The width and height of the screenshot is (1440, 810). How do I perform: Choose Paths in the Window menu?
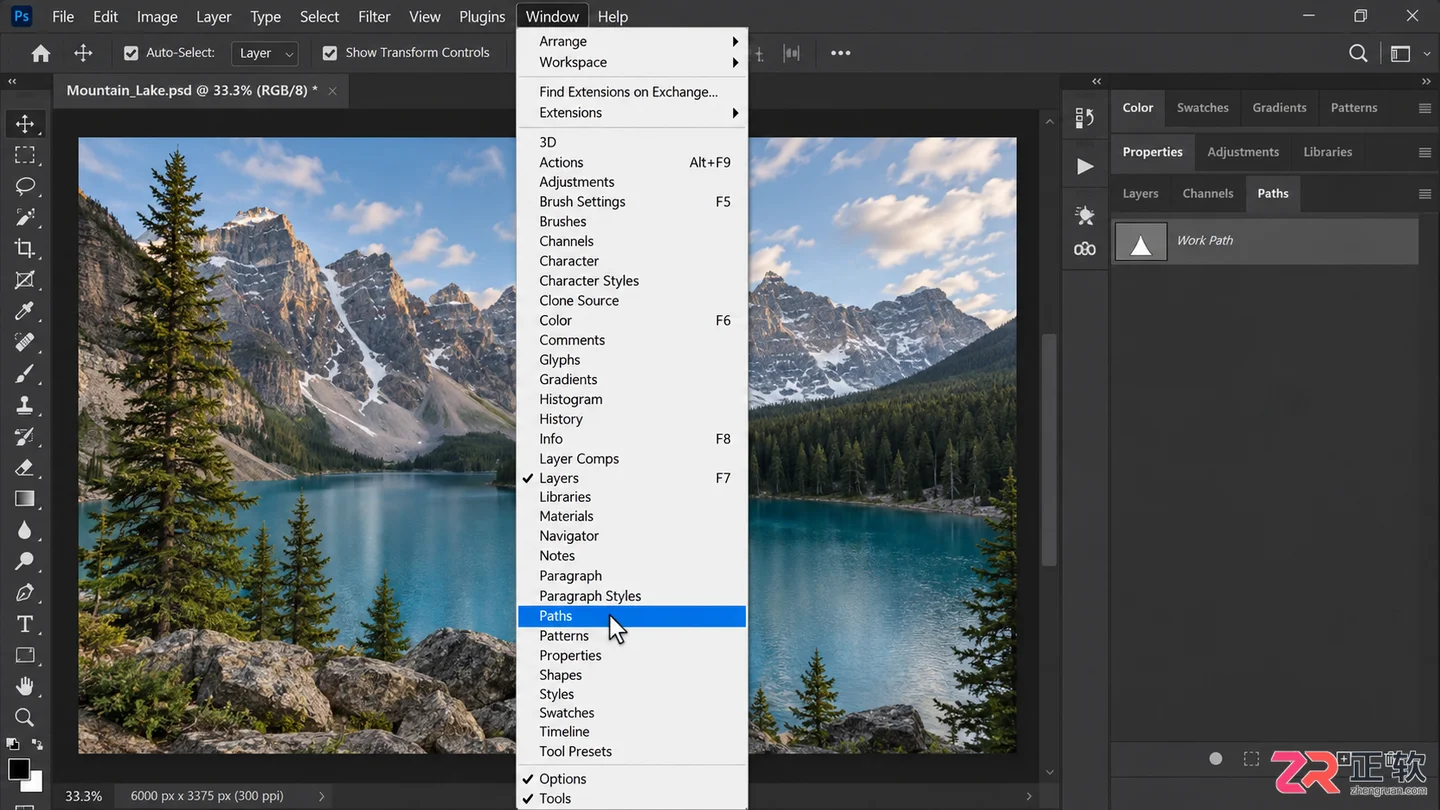pos(632,616)
